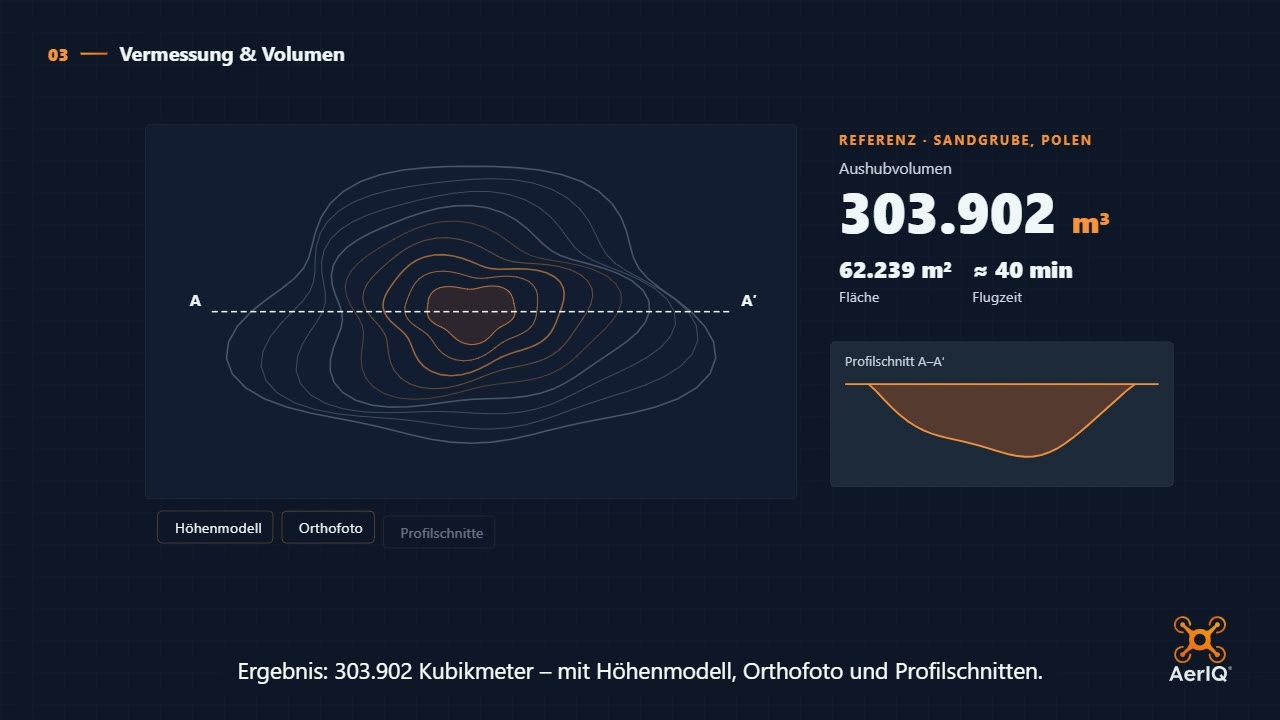Click the 303.902 volume figure
This screenshot has width=1280, height=720.
[x=947, y=214]
